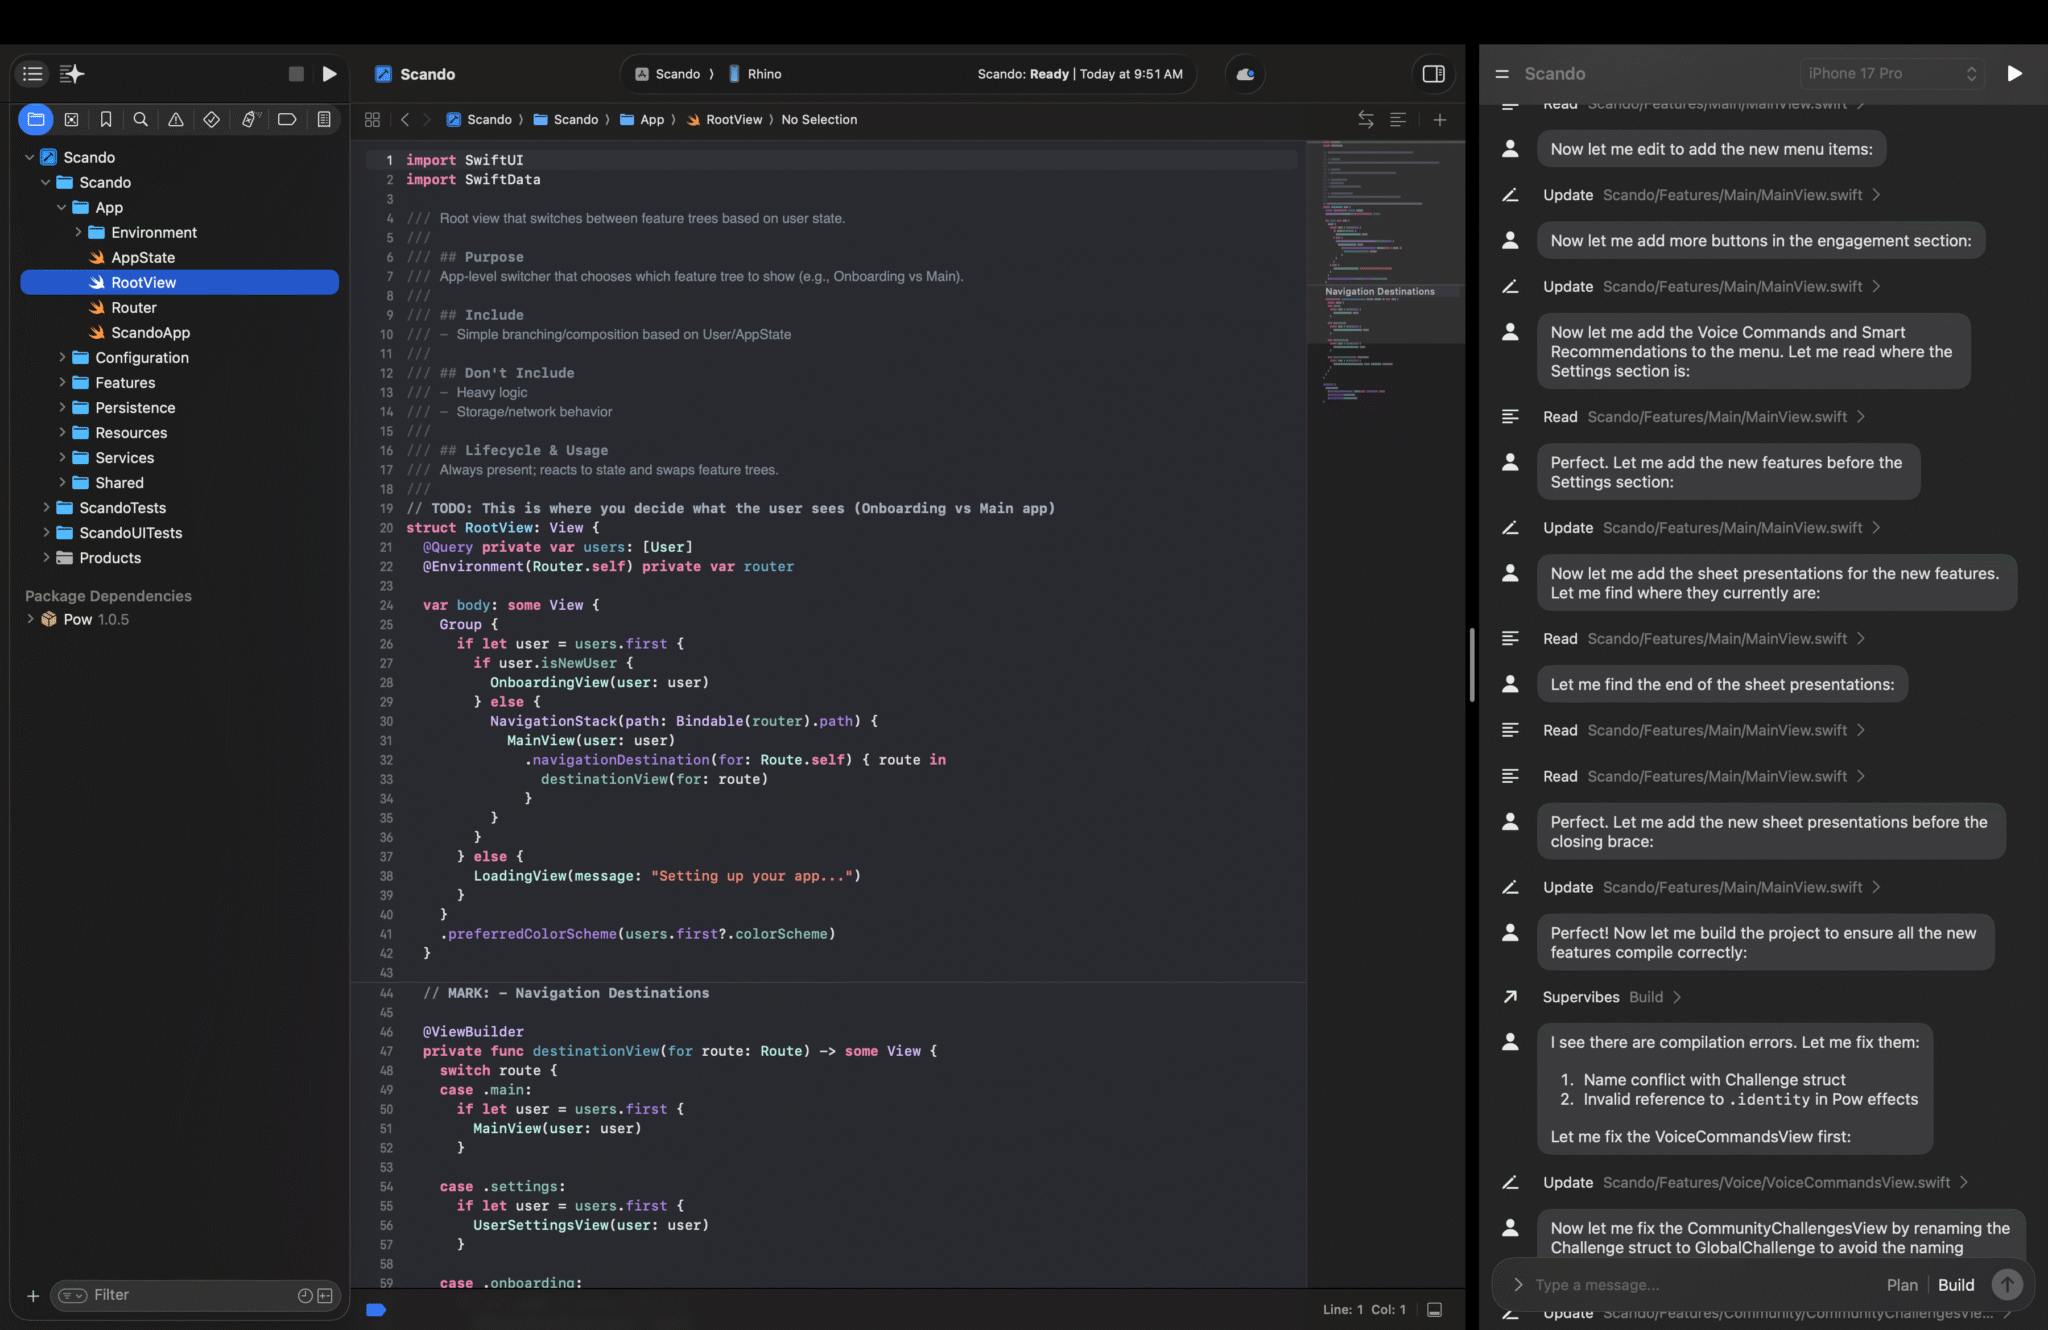Open the test navigator diamond icon
2048x1330 pixels.
point(211,120)
